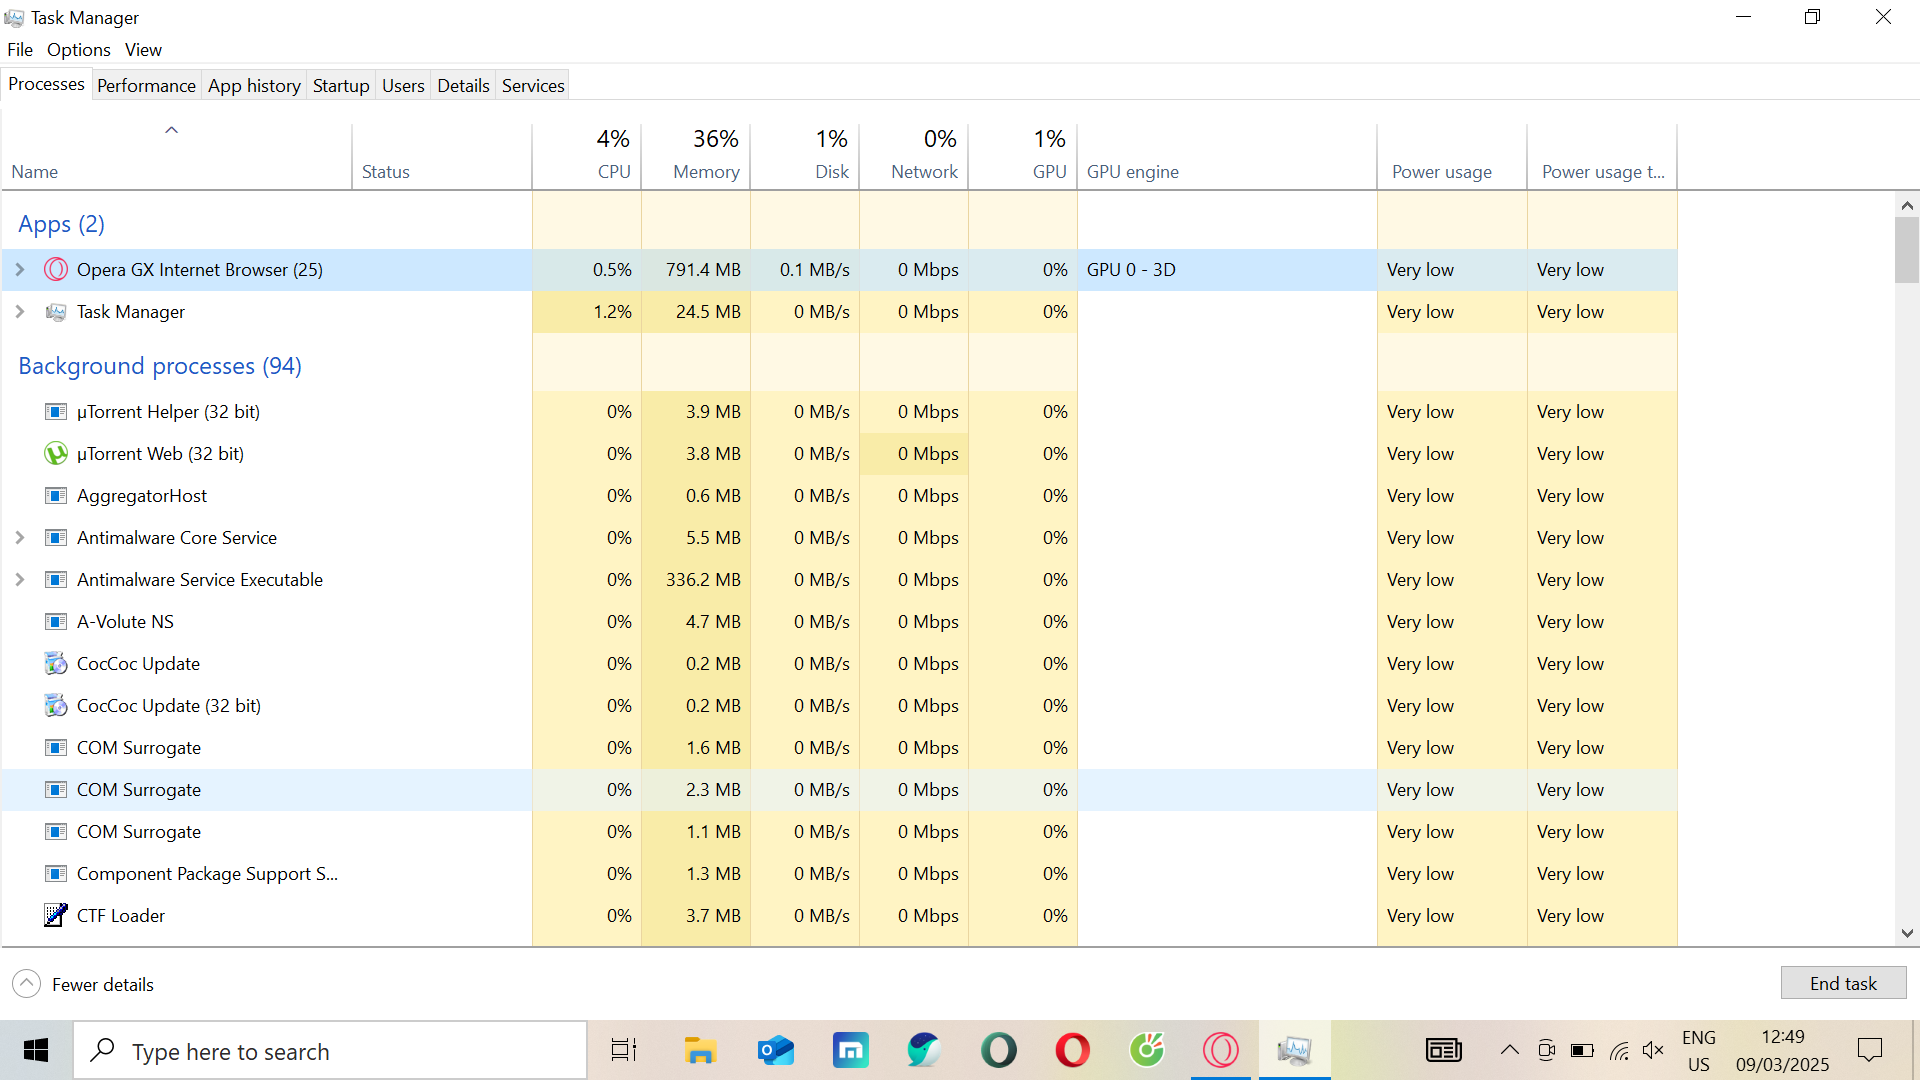Click Task Manager icon on taskbar
The image size is (1920, 1080).
click(x=1295, y=1051)
